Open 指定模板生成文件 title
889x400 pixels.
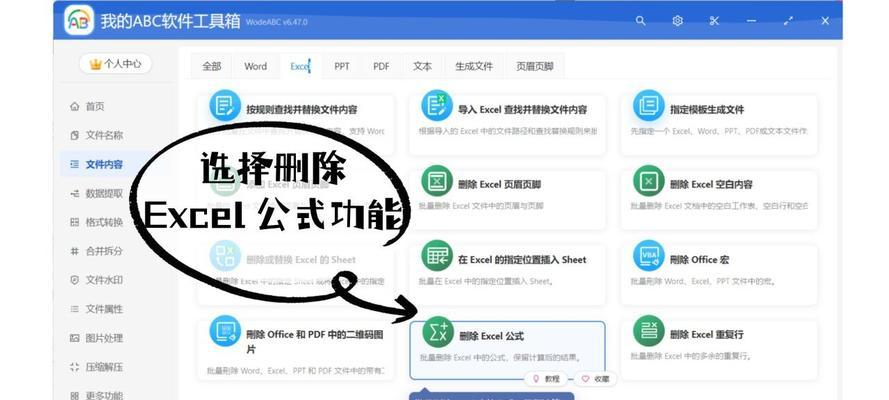click(706, 110)
